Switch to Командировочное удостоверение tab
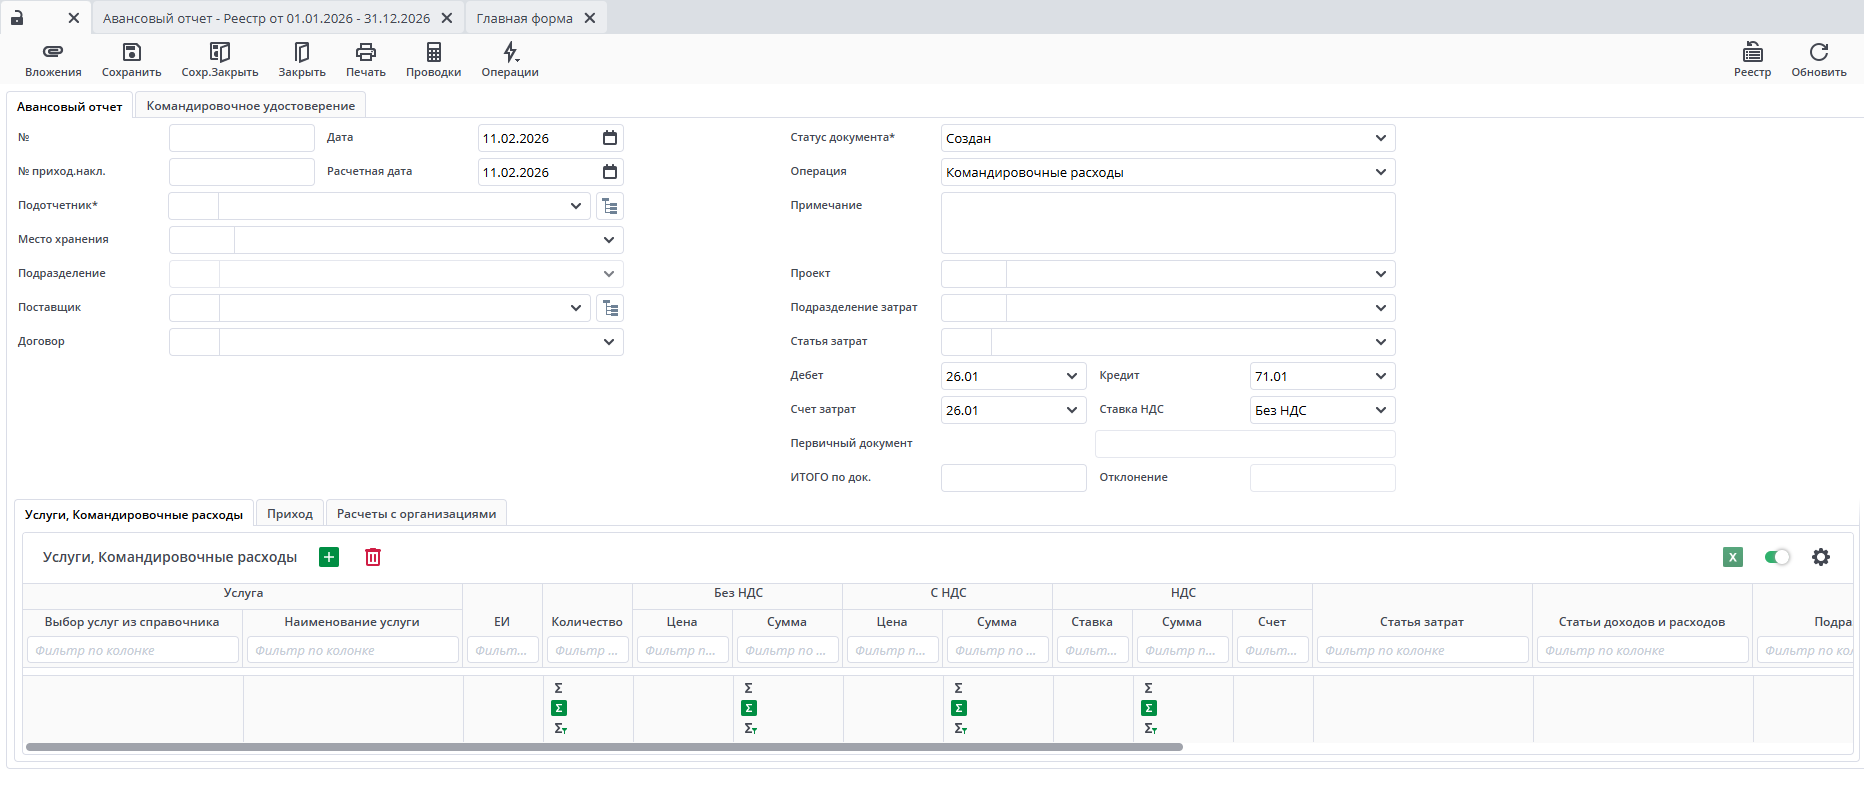The image size is (1864, 786). (250, 106)
